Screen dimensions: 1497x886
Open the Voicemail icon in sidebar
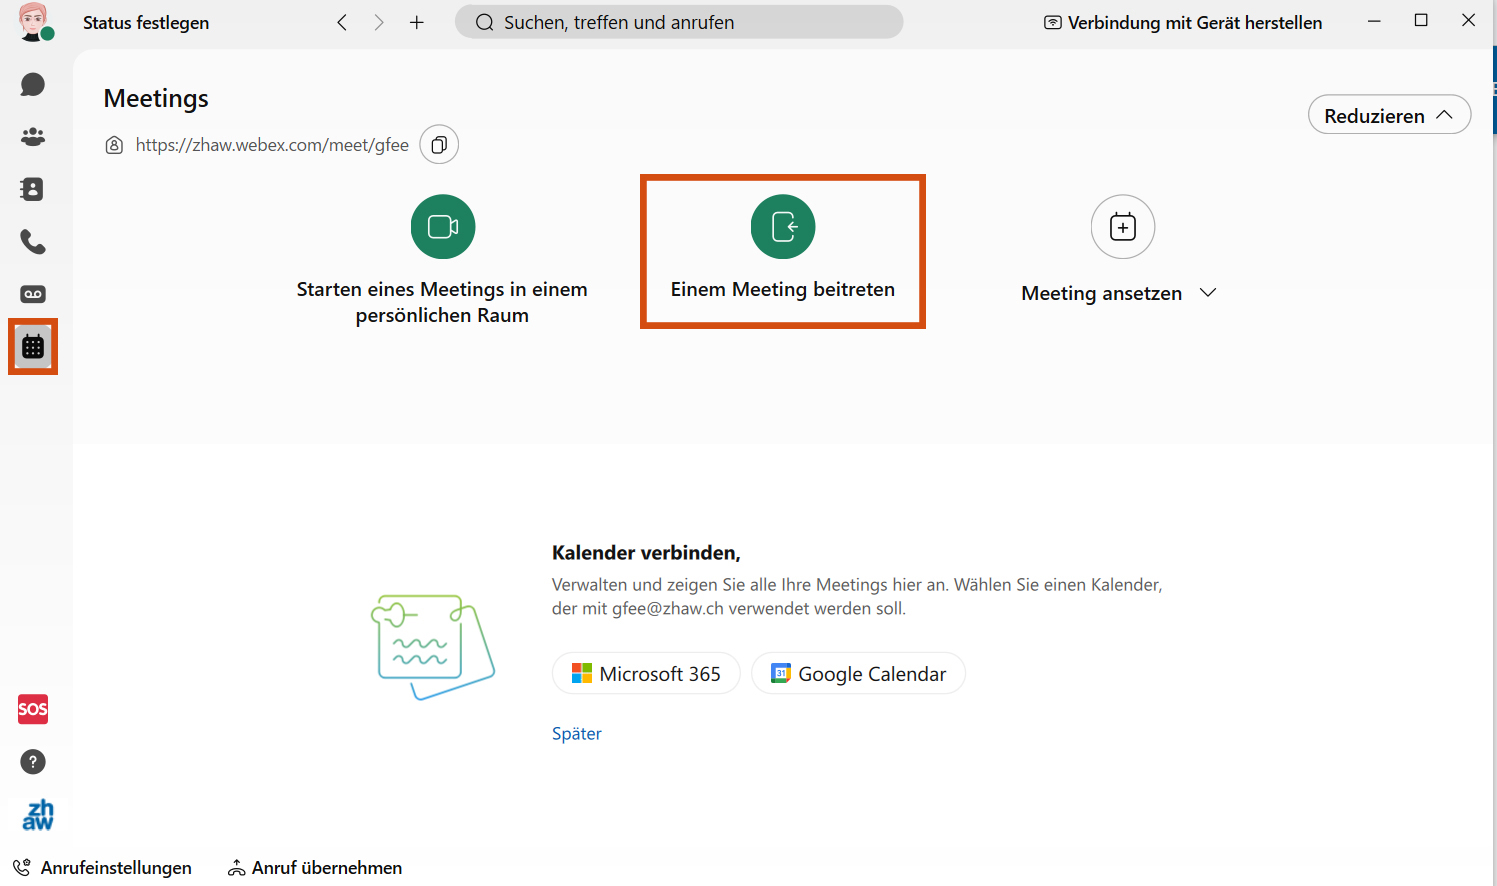tap(33, 294)
